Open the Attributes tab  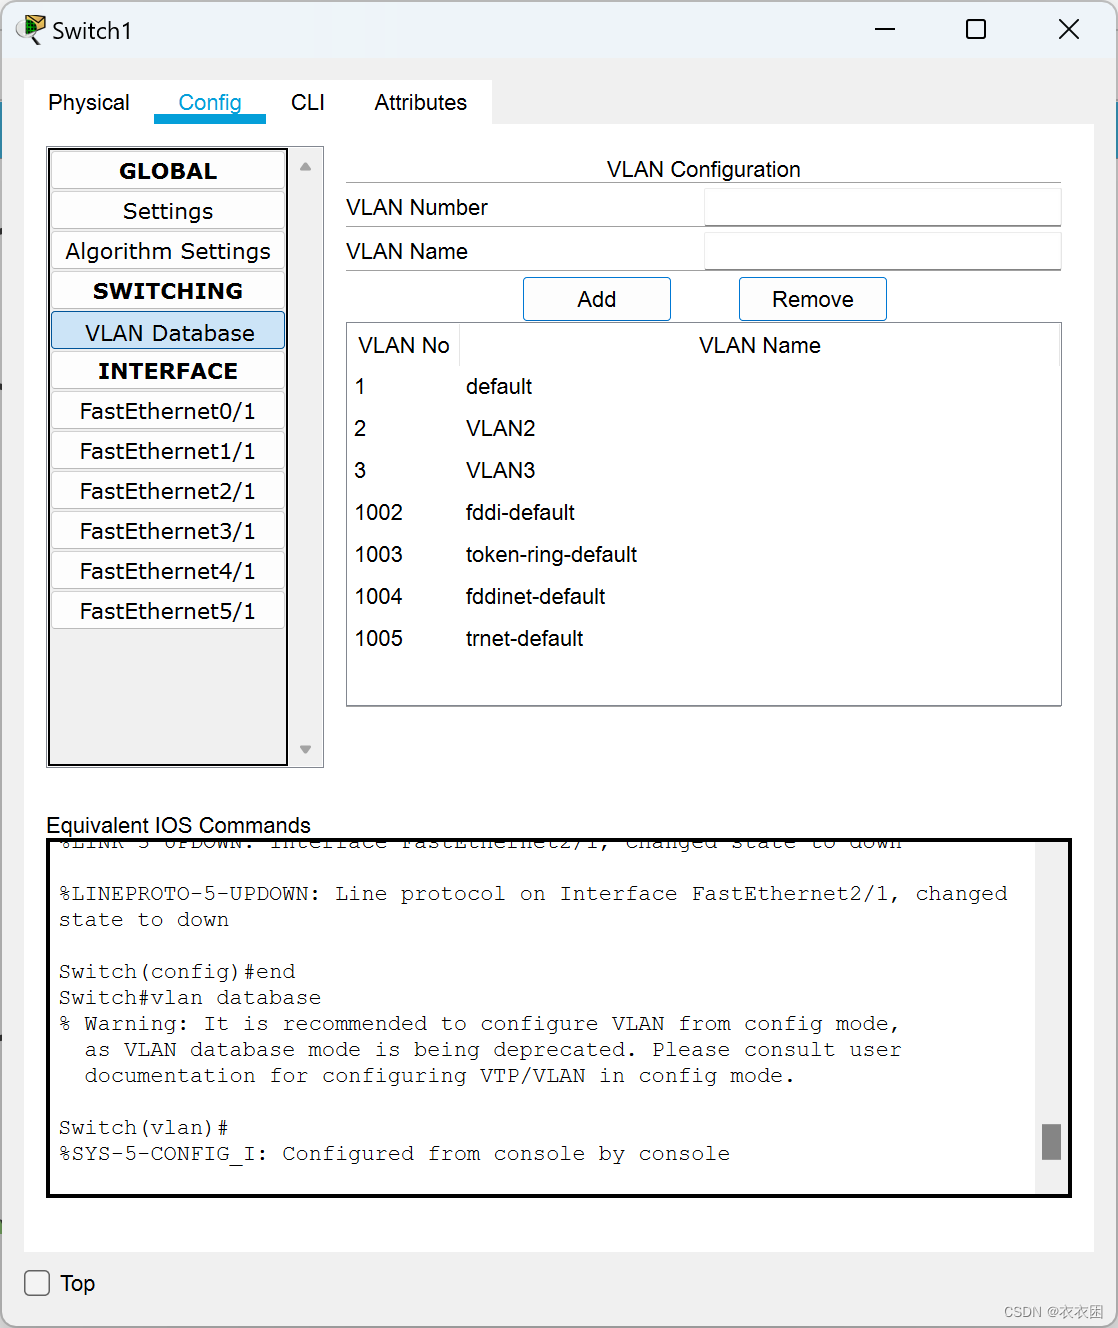[x=421, y=102]
